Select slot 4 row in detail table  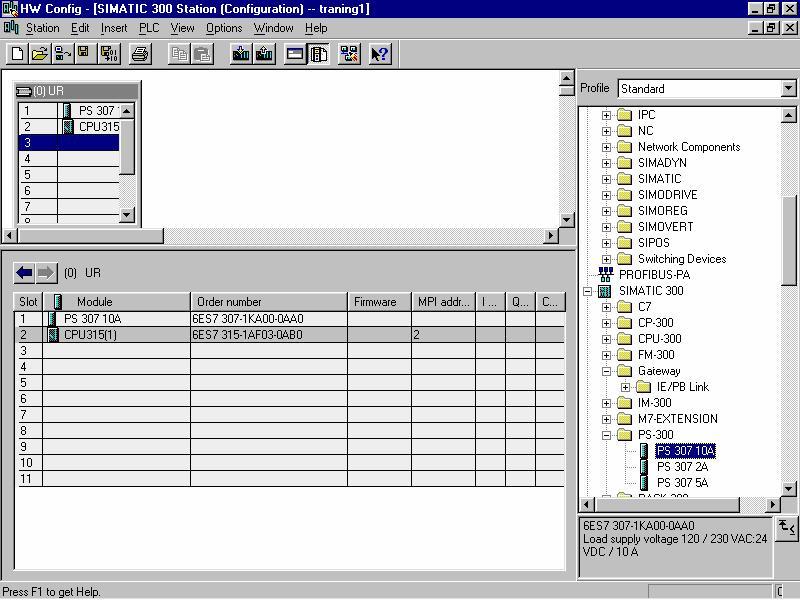(289, 367)
